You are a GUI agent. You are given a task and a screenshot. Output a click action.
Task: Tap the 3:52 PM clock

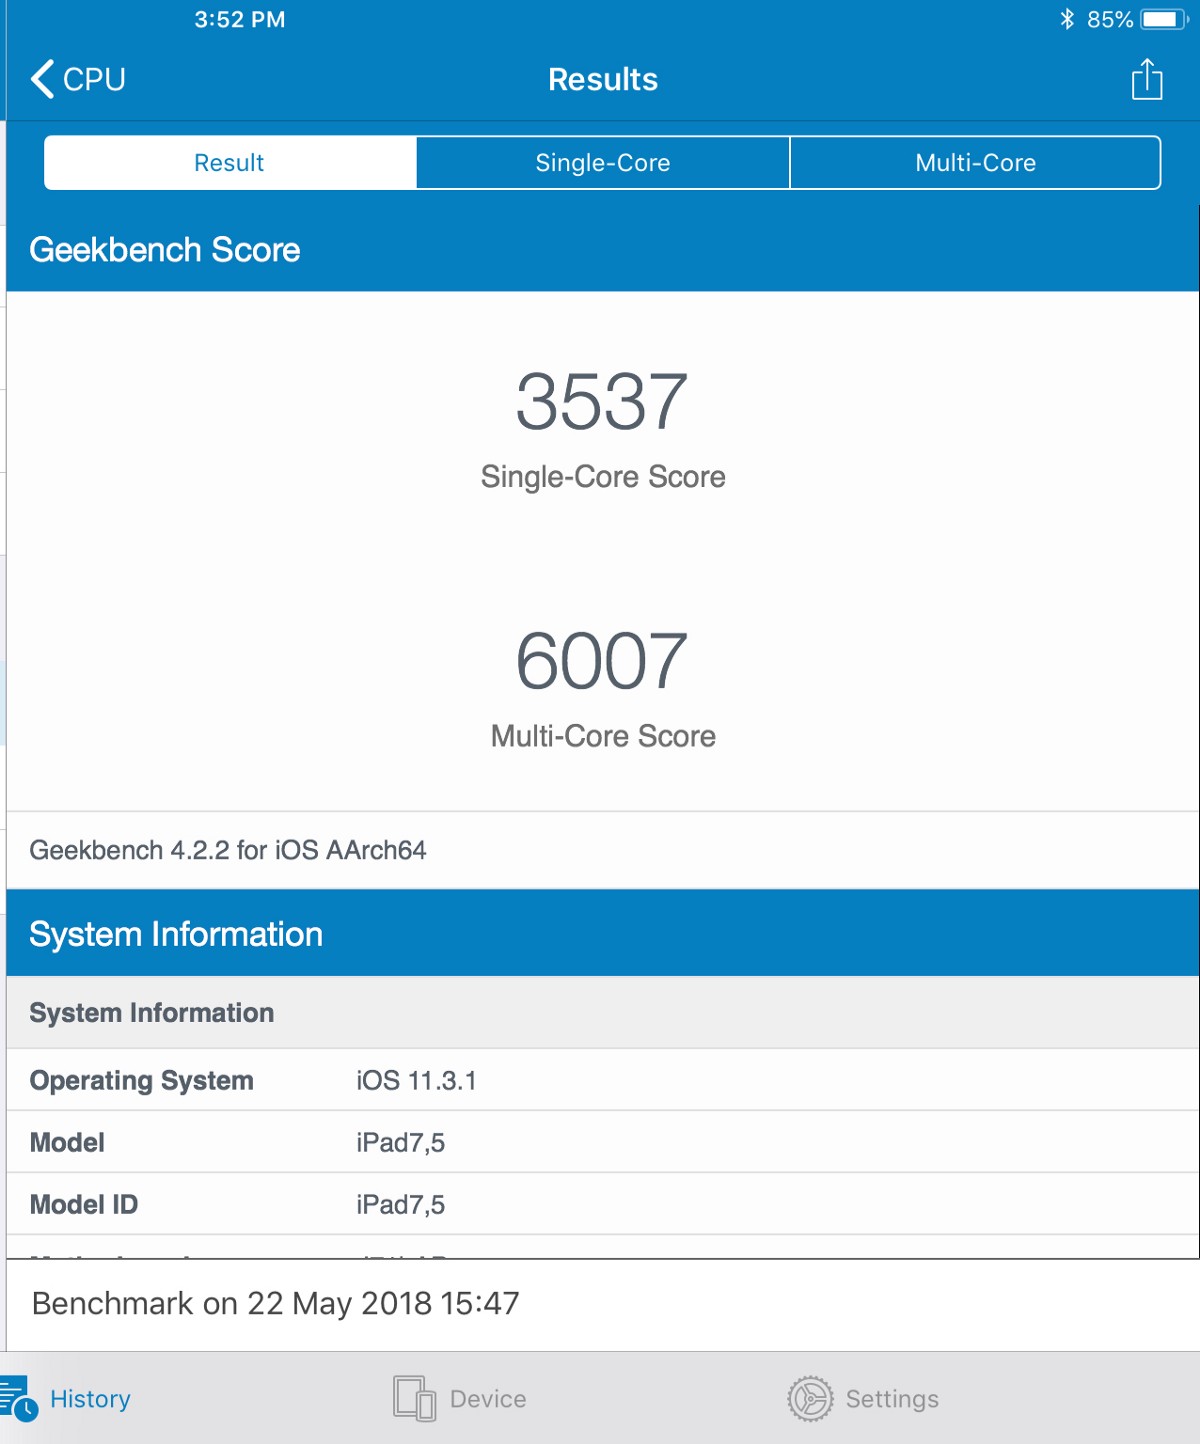coord(240,20)
